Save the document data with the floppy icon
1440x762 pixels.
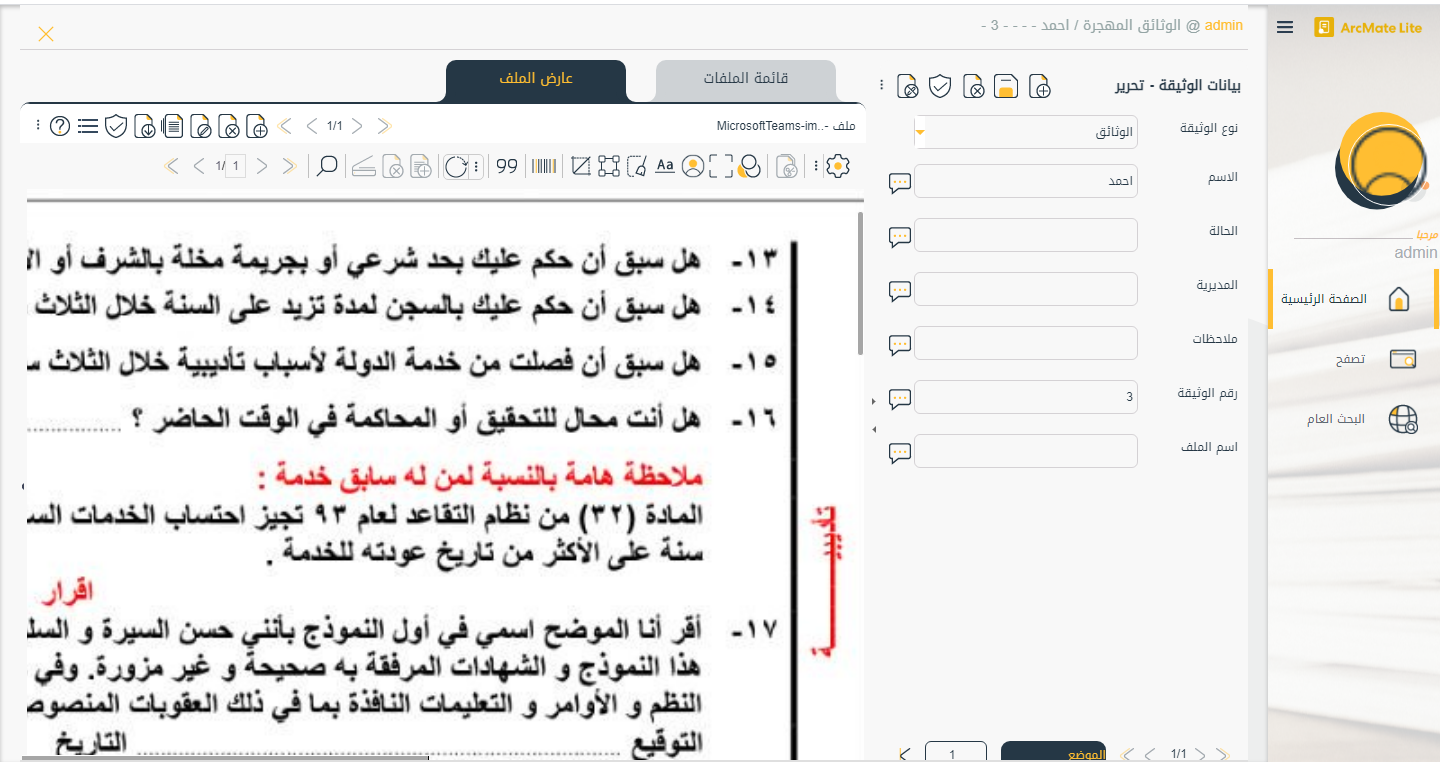[x=1007, y=87]
